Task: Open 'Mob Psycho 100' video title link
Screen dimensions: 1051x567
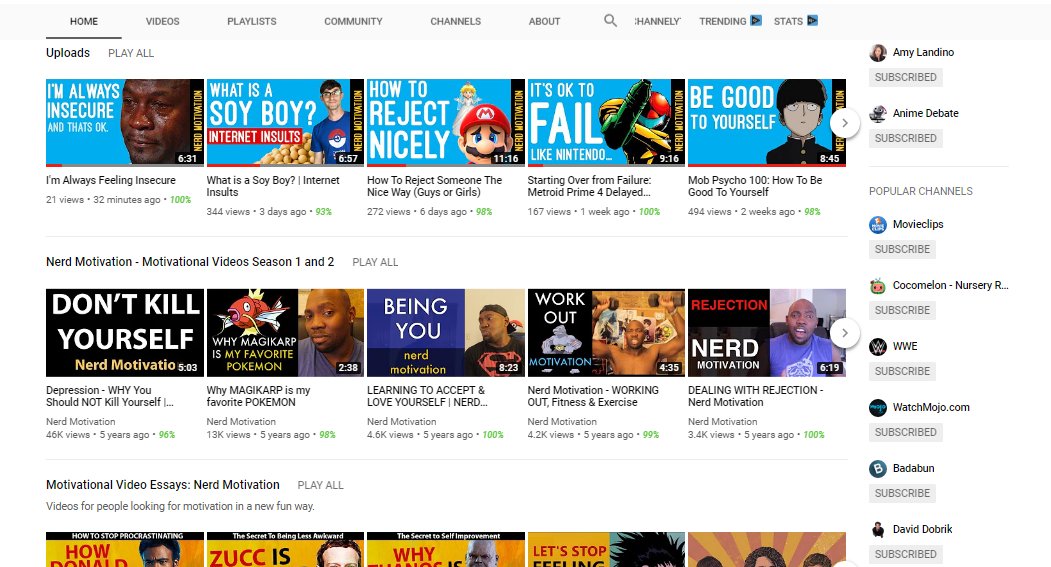Action: (755, 186)
